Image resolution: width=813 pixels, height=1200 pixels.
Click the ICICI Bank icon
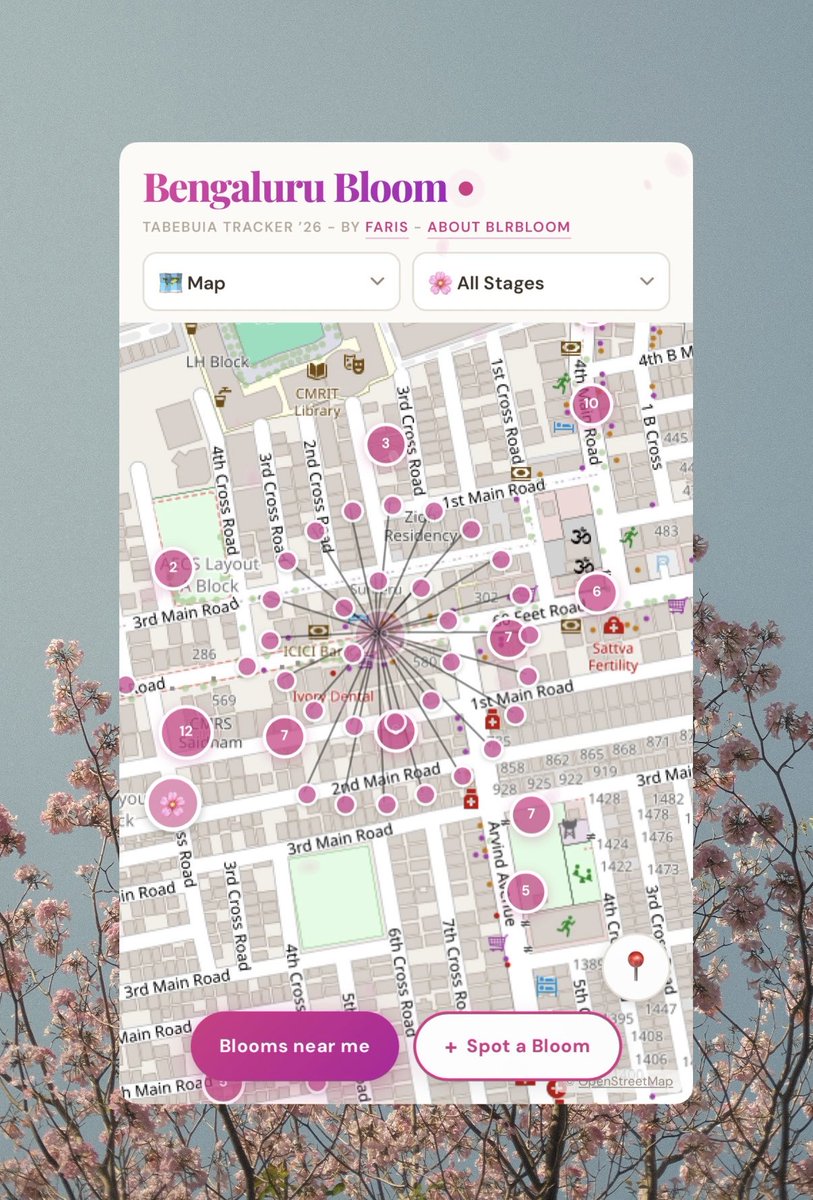tap(319, 633)
